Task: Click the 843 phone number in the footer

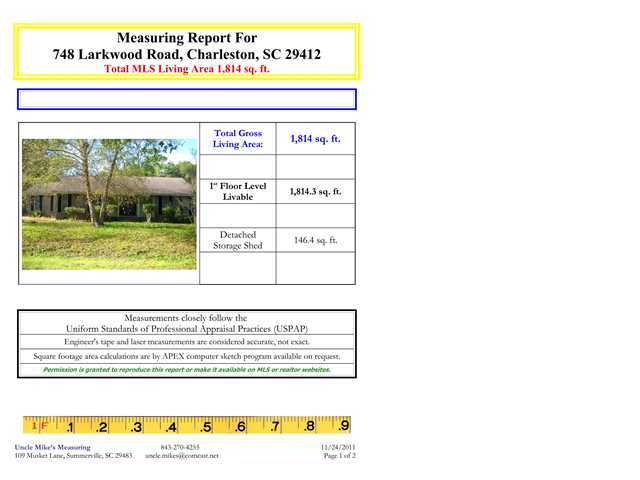Action: [x=180, y=447]
